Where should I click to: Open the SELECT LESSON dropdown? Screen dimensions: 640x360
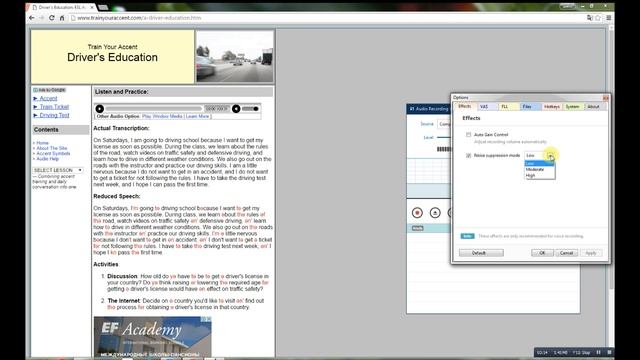pos(58,170)
